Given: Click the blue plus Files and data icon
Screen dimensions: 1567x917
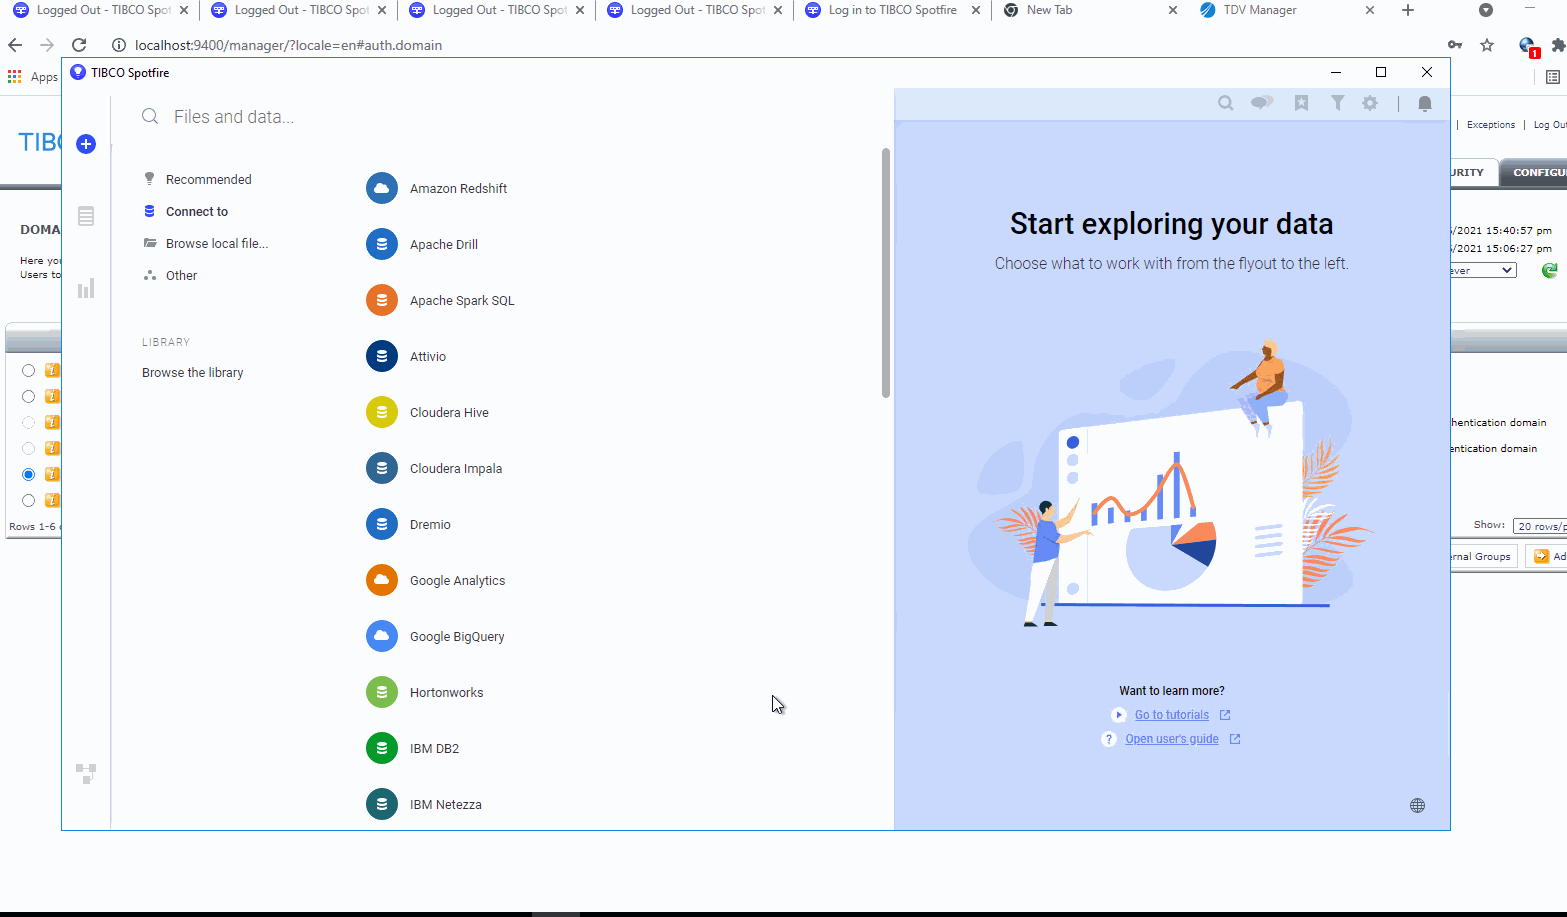Looking at the screenshot, I should point(86,144).
